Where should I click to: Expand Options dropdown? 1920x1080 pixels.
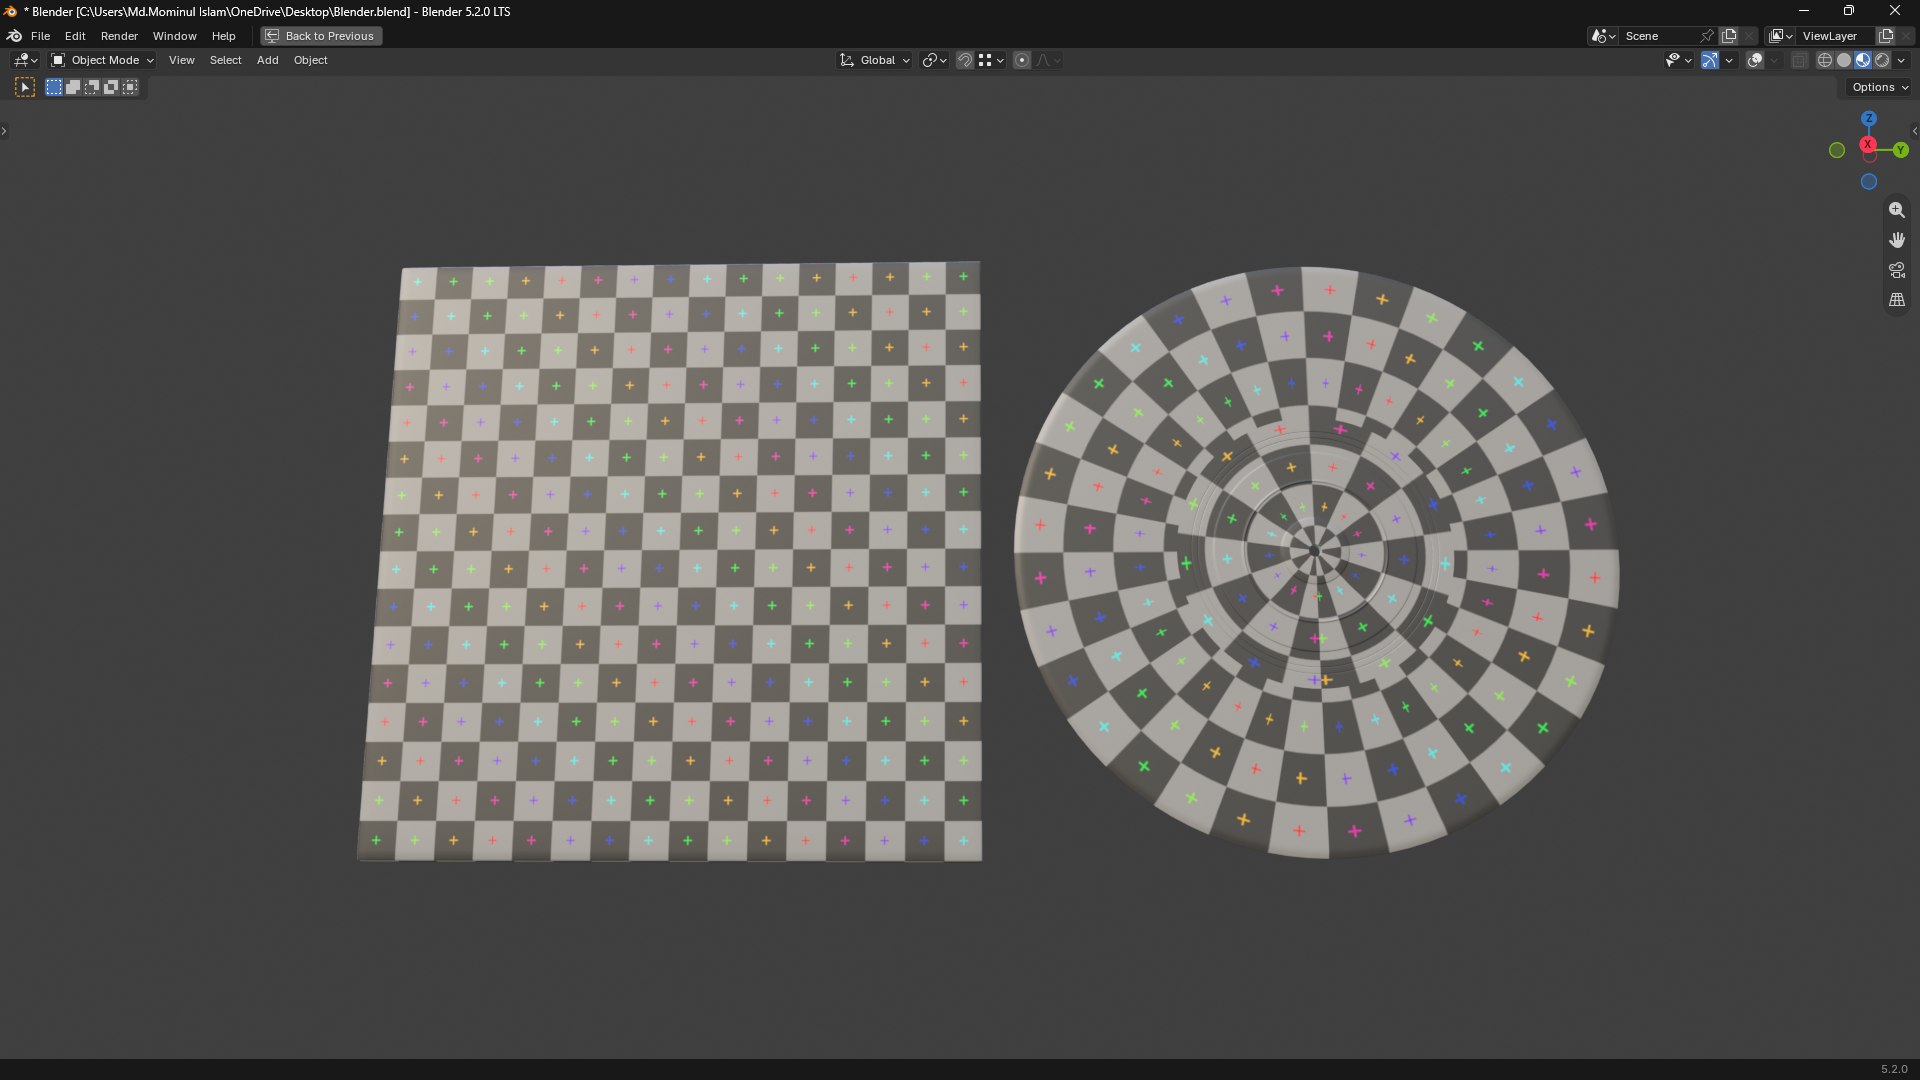pos(1880,88)
